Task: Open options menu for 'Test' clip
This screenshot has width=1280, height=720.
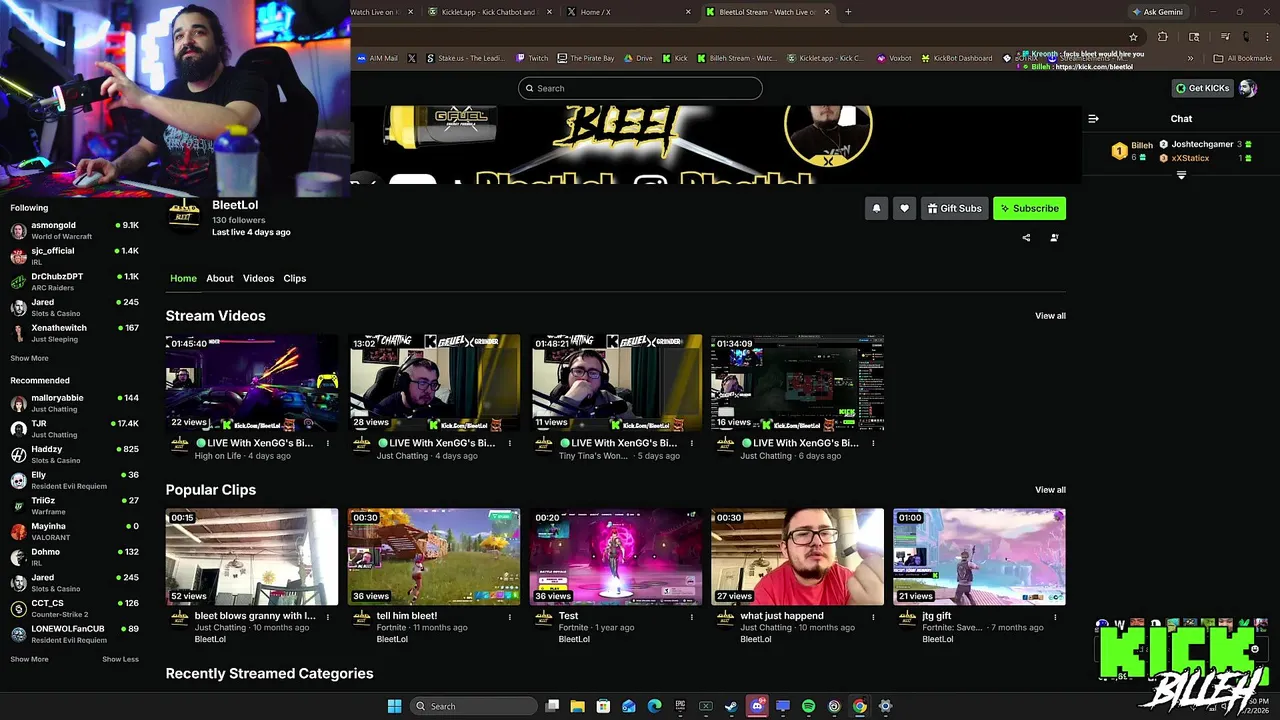Action: click(x=691, y=617)
